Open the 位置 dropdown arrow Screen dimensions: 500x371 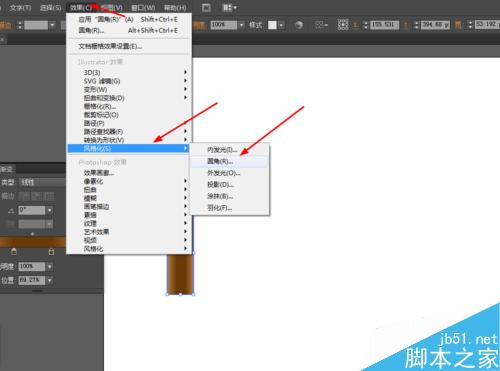pos(50,280)
